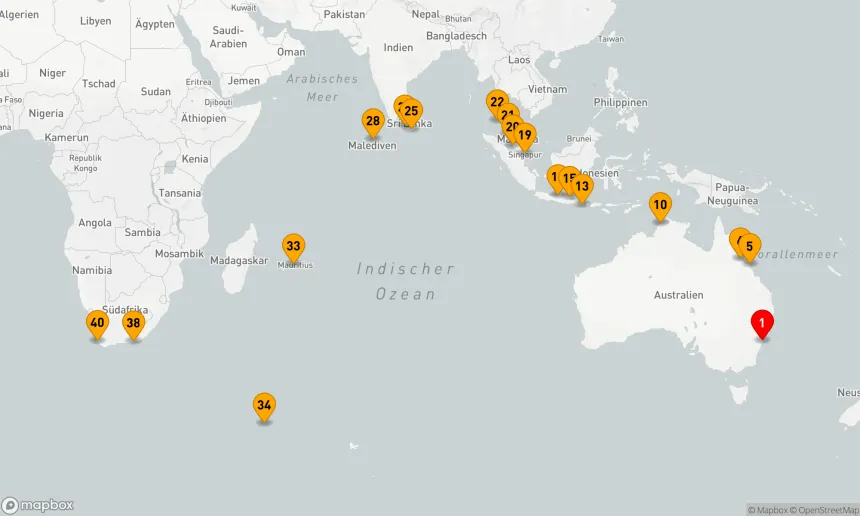Open orange marker 40 at the Cape
Viewport: 860px width, 516px height.
[x=97, y=323]
